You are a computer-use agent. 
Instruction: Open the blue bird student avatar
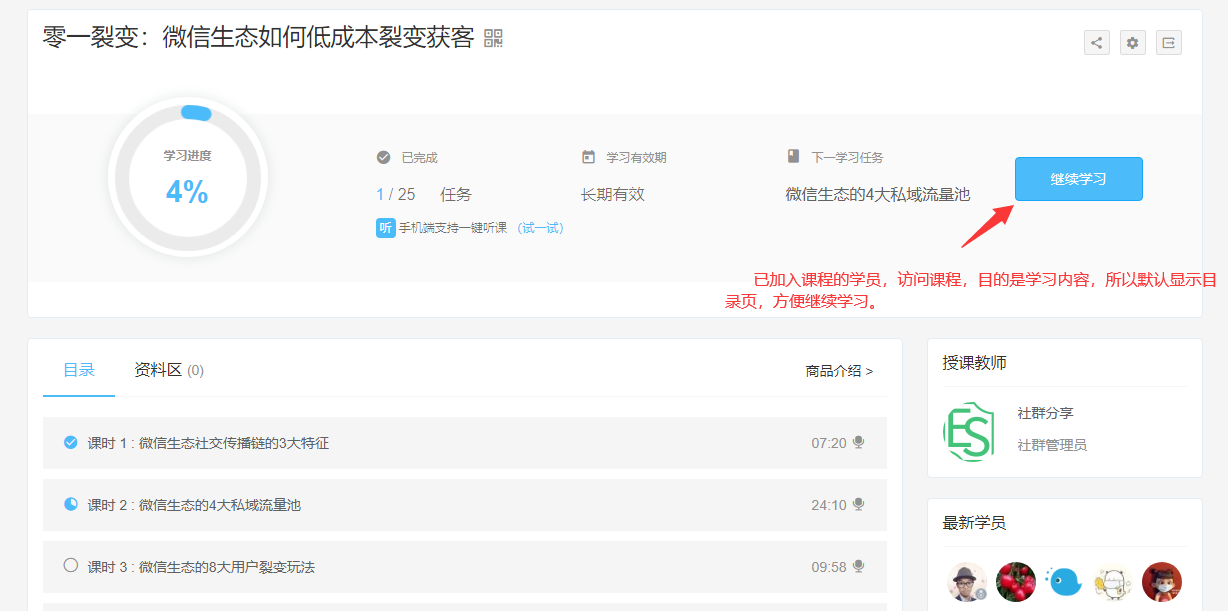click(1064, 581)
